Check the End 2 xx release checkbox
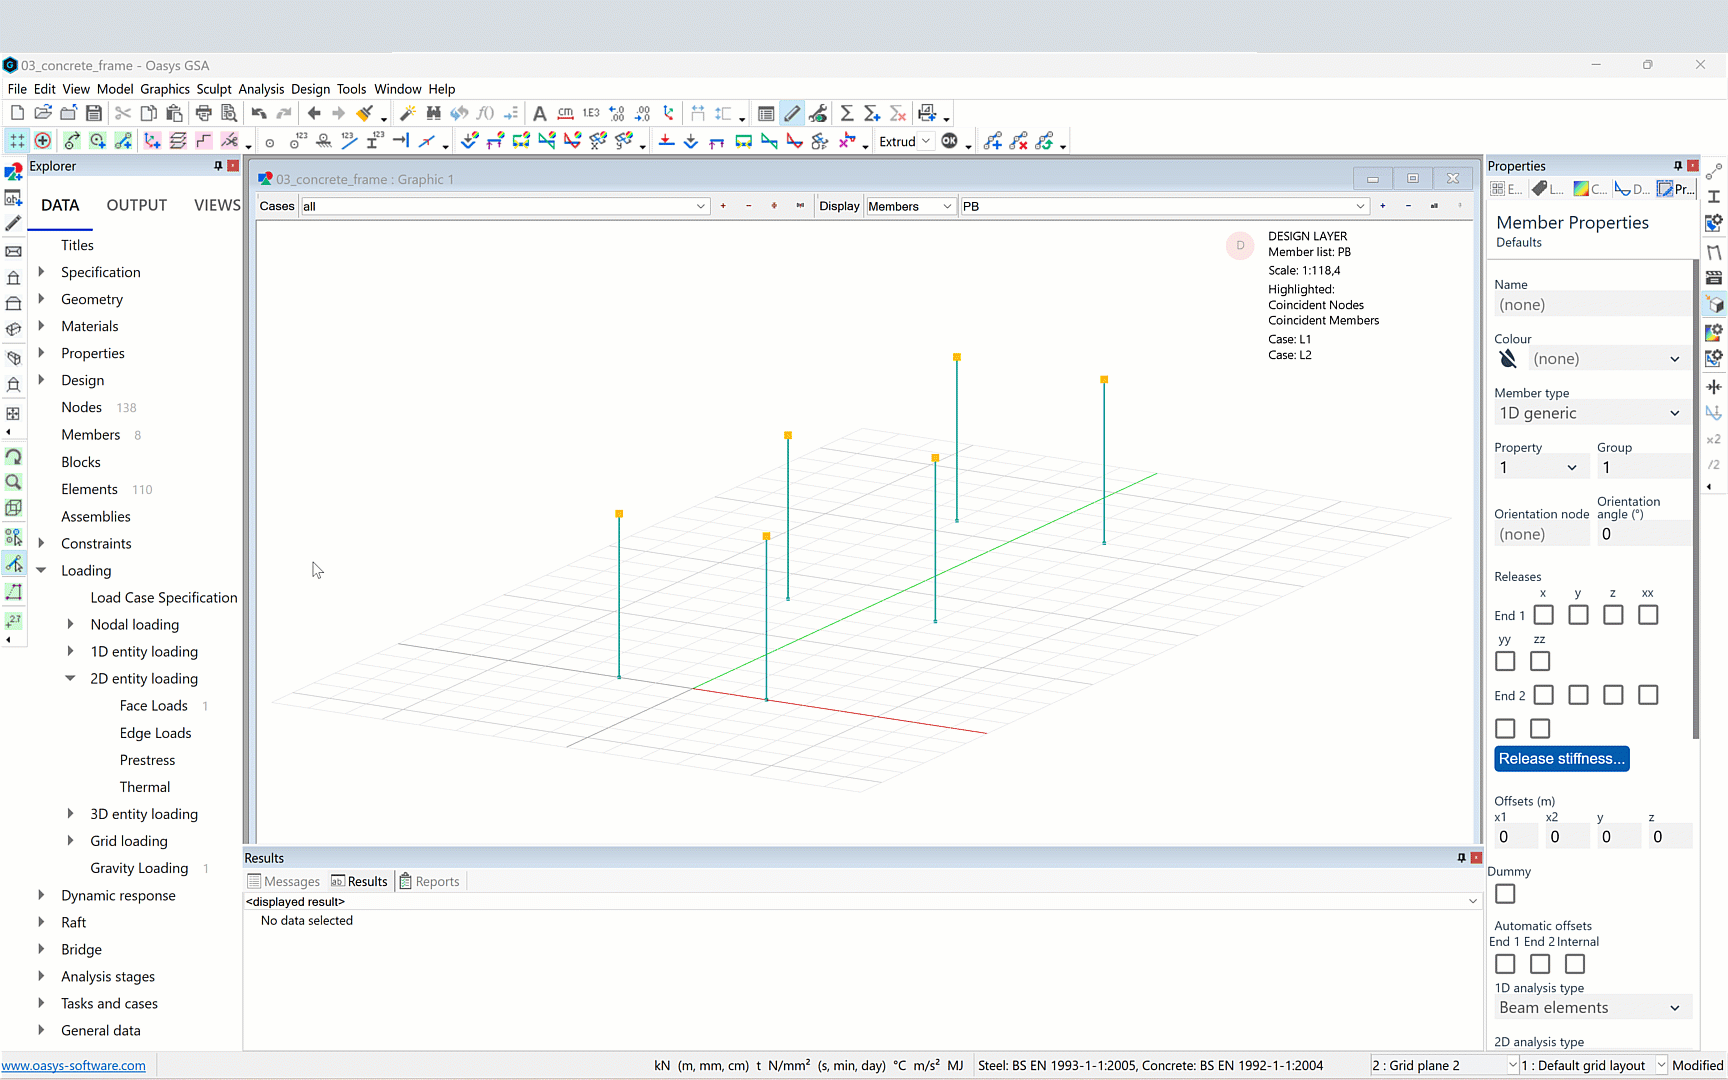 (x=1647, y=695)
